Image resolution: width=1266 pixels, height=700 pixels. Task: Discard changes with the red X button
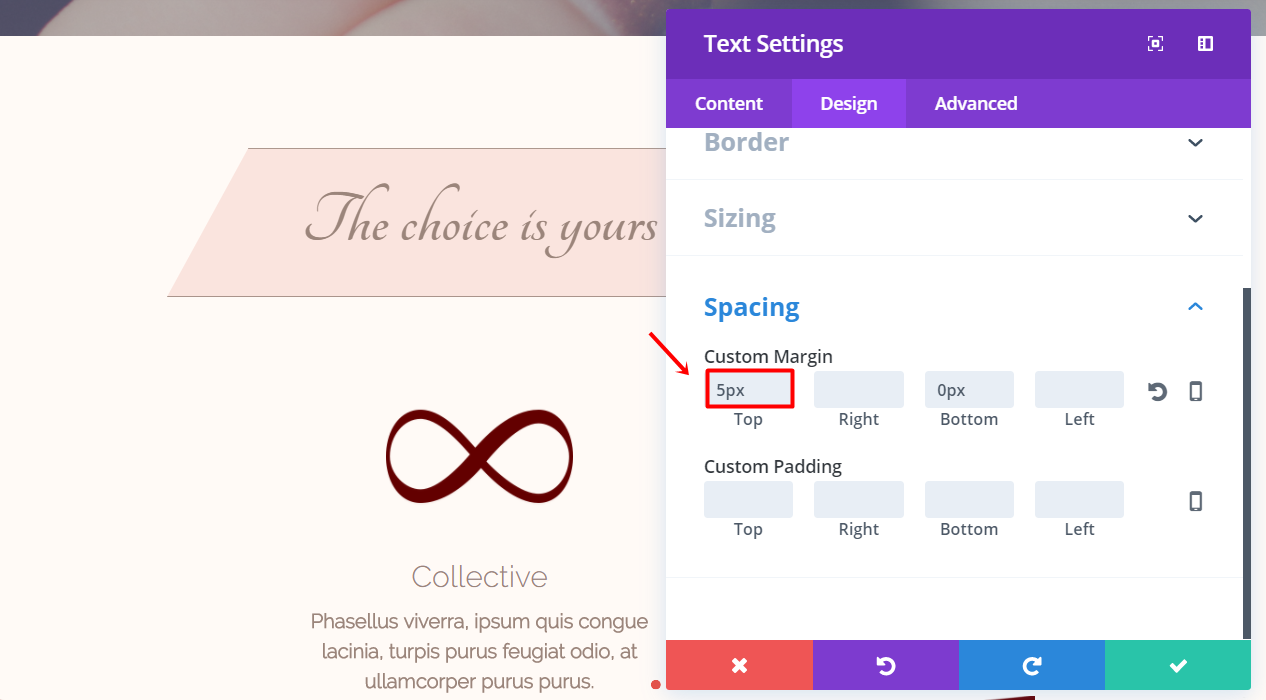[x=739, y=665]
